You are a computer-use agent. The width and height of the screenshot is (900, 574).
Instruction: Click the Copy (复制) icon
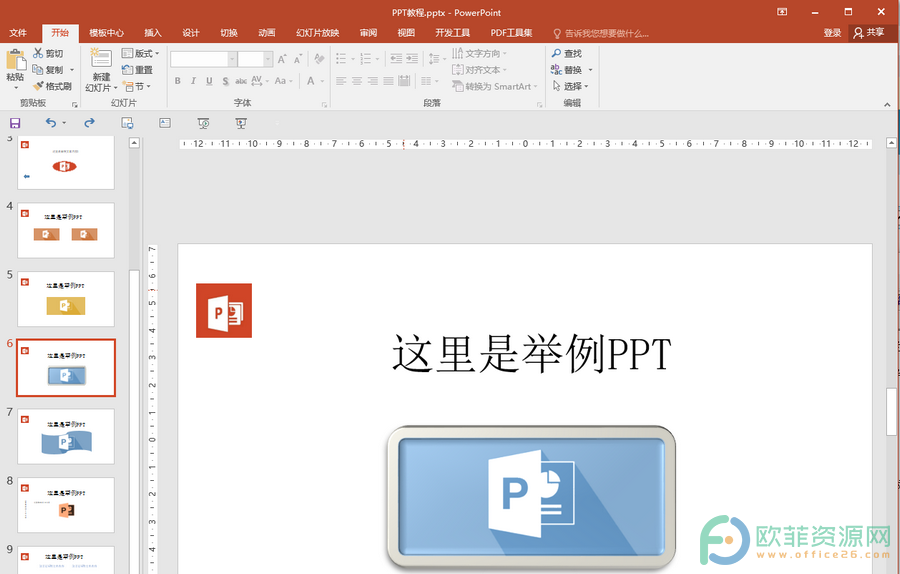38,69
